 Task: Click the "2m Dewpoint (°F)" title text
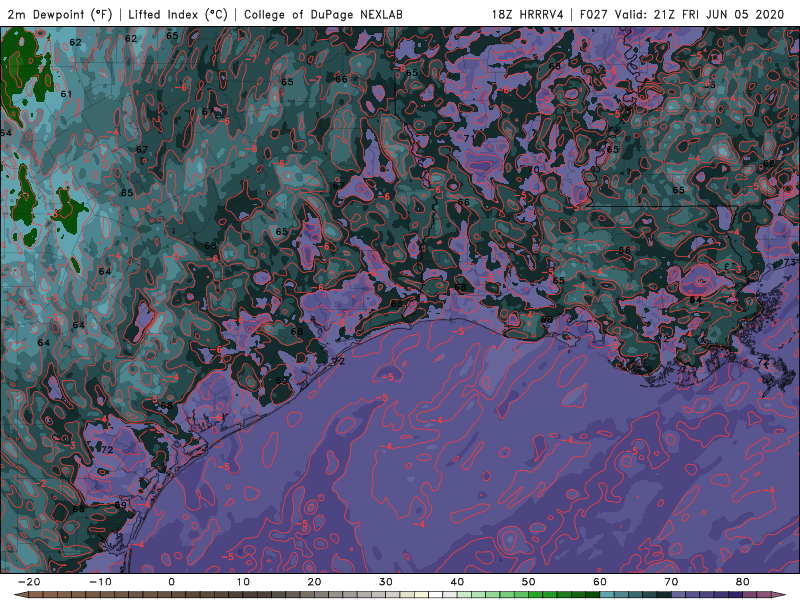point(60,14)
